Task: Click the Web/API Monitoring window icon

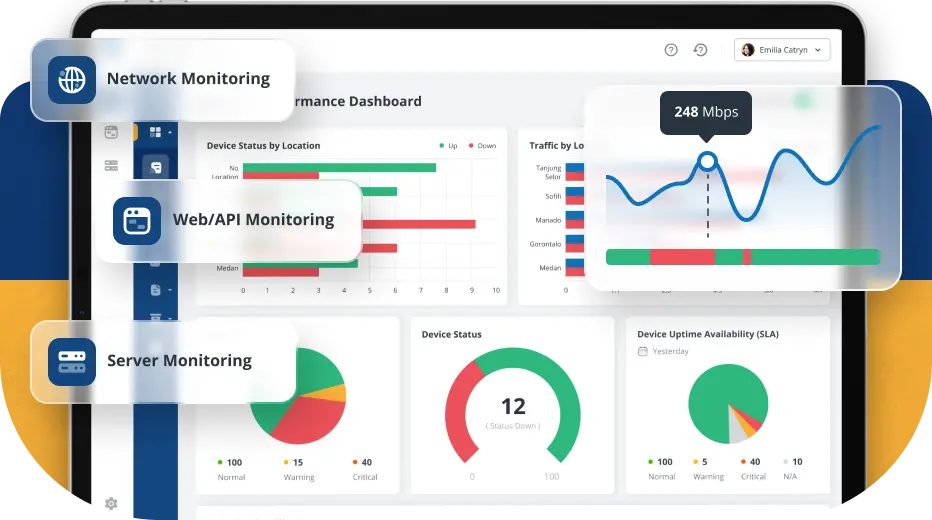Action: pyautogui.click(x=137, y=221)
